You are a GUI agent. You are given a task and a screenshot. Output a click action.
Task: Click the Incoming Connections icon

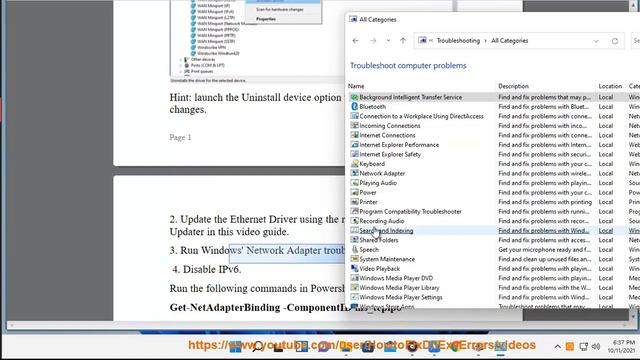point(354,126)
